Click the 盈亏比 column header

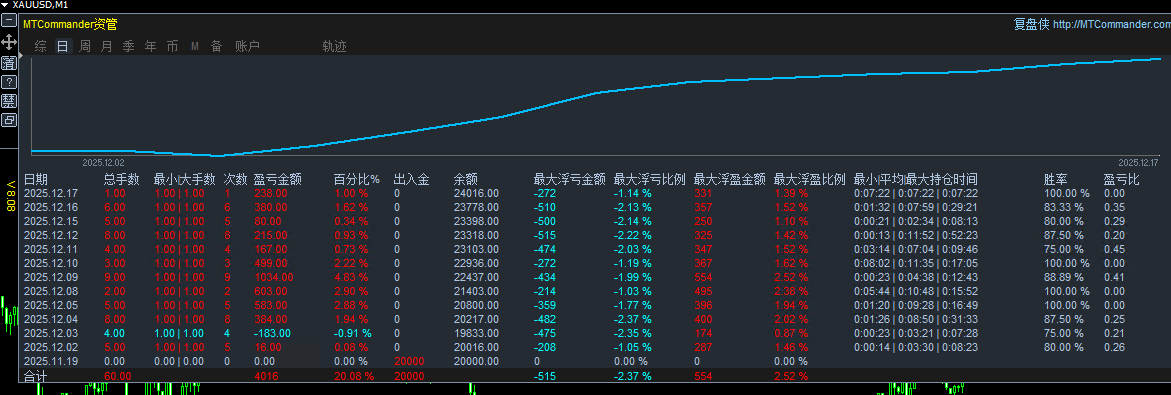point(1122,179)
